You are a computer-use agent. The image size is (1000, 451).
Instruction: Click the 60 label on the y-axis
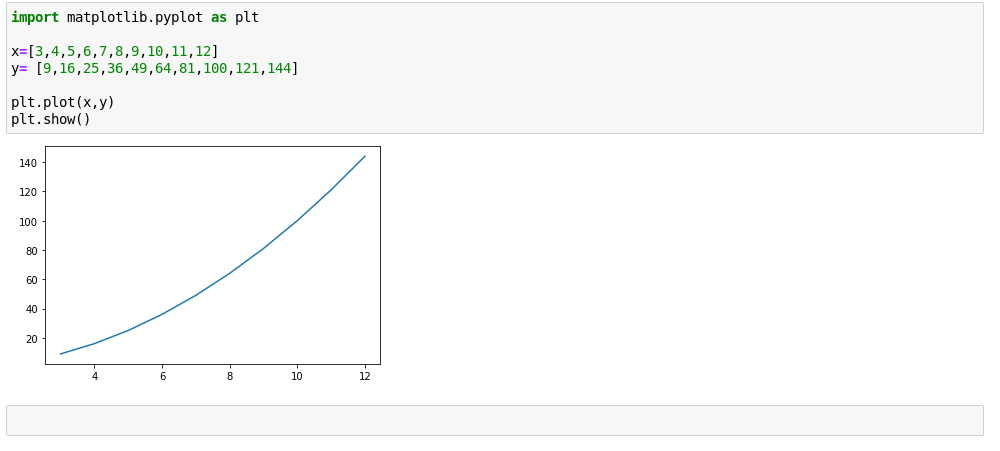tap(30, 280)
